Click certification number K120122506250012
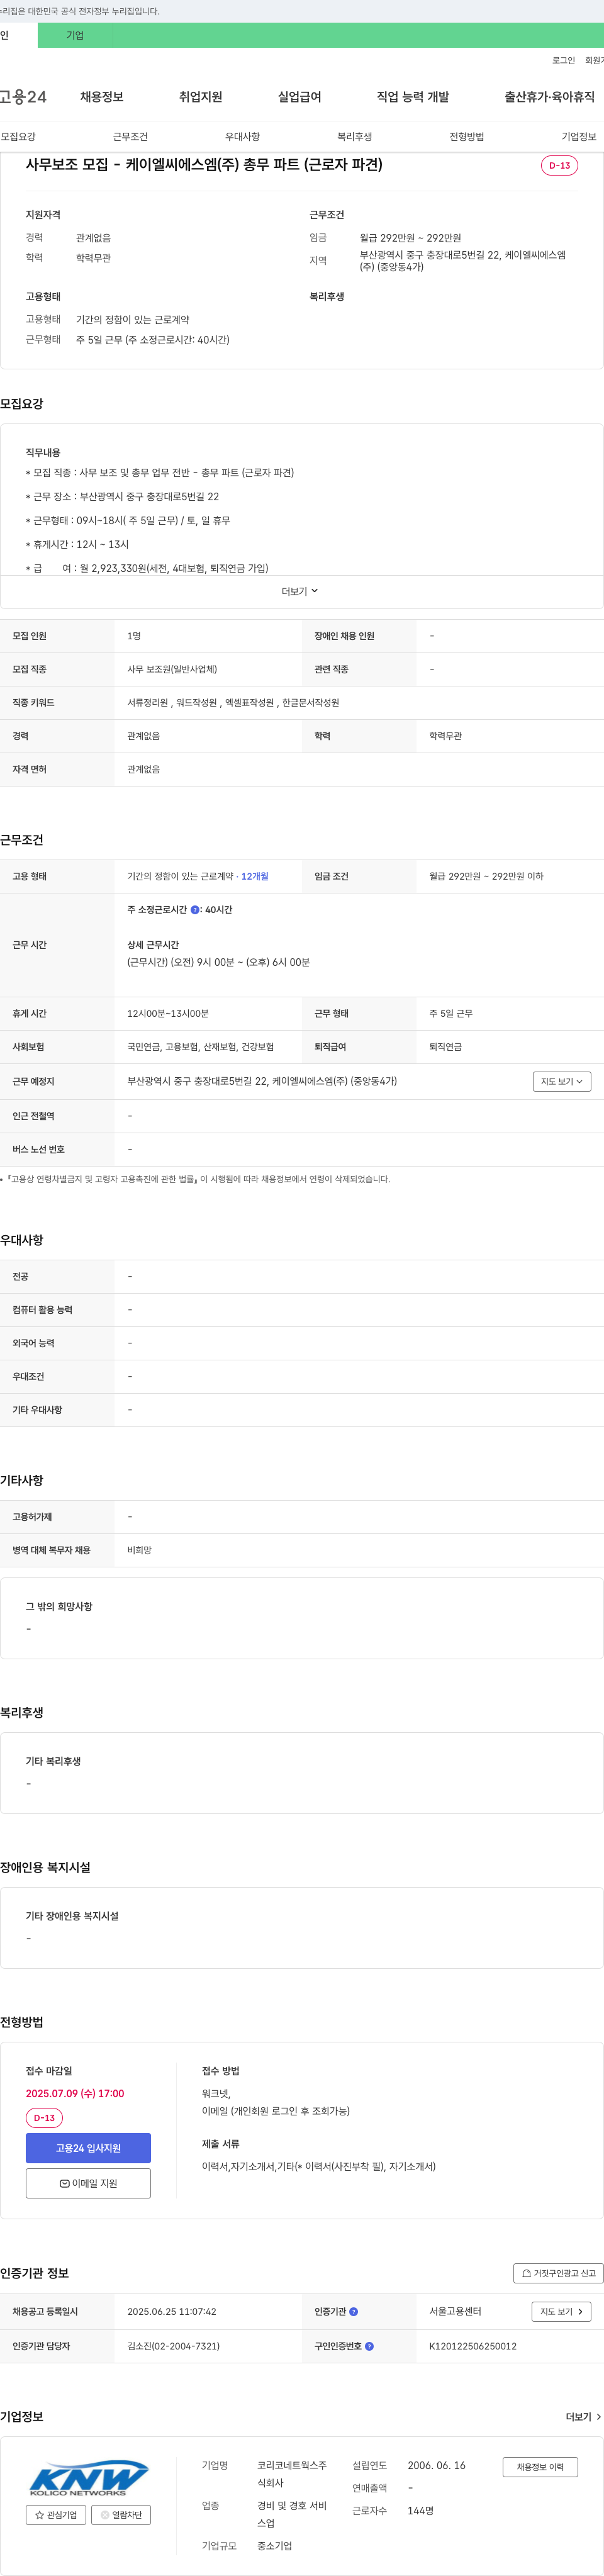 [x=473, y=2346]
